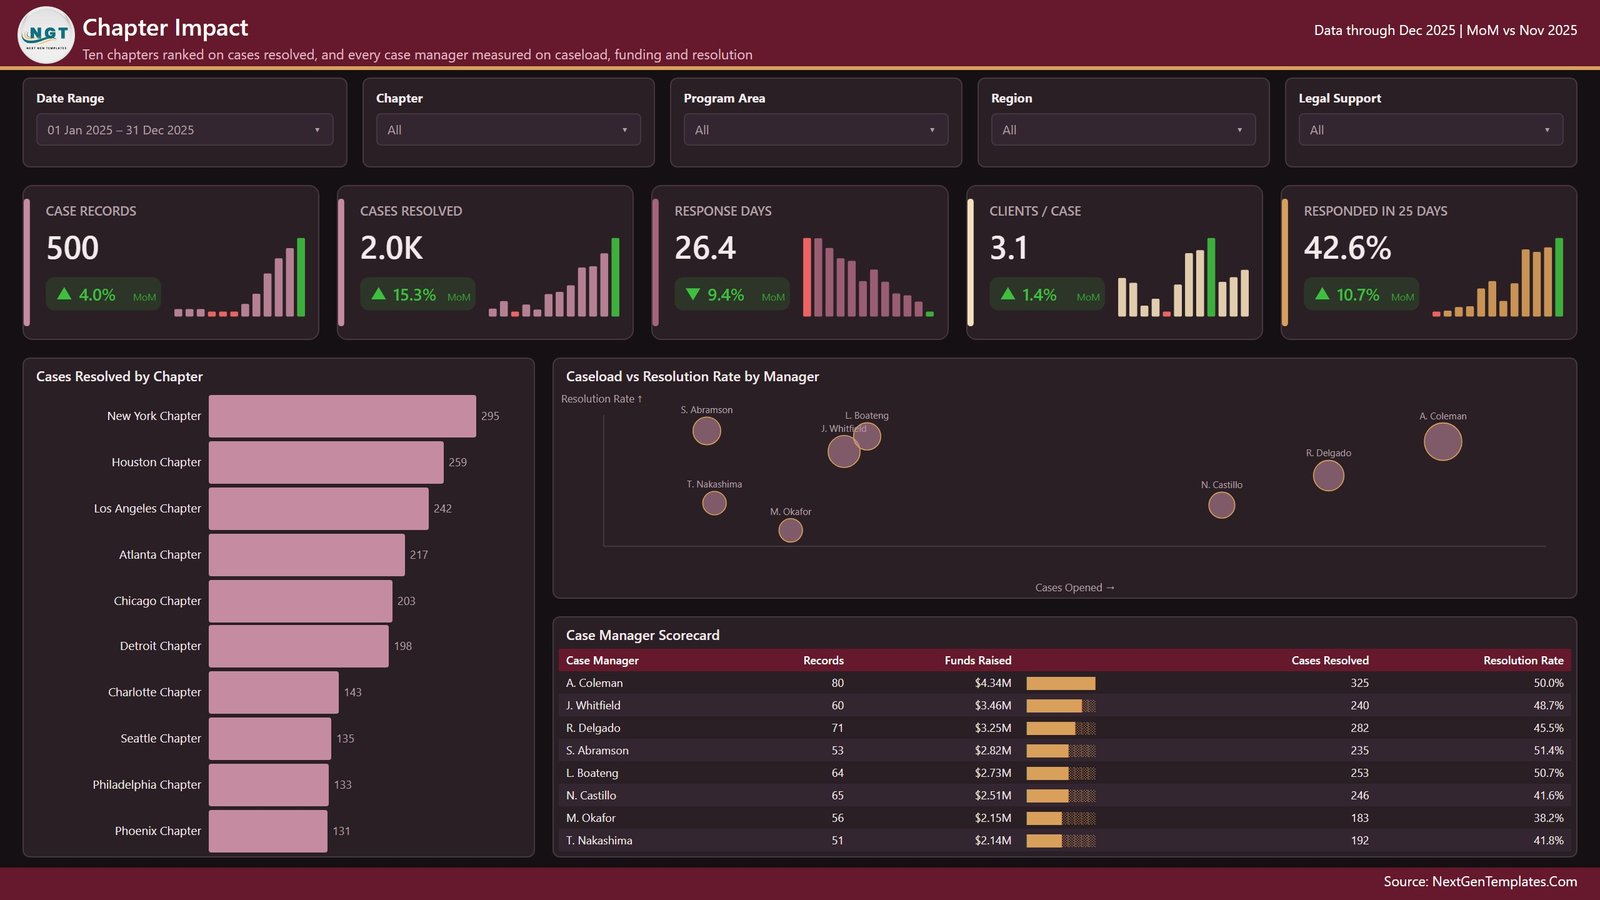Click the NGT logo icon
The height and width of the screenshot is (900, 1600).
coord(46,35)
